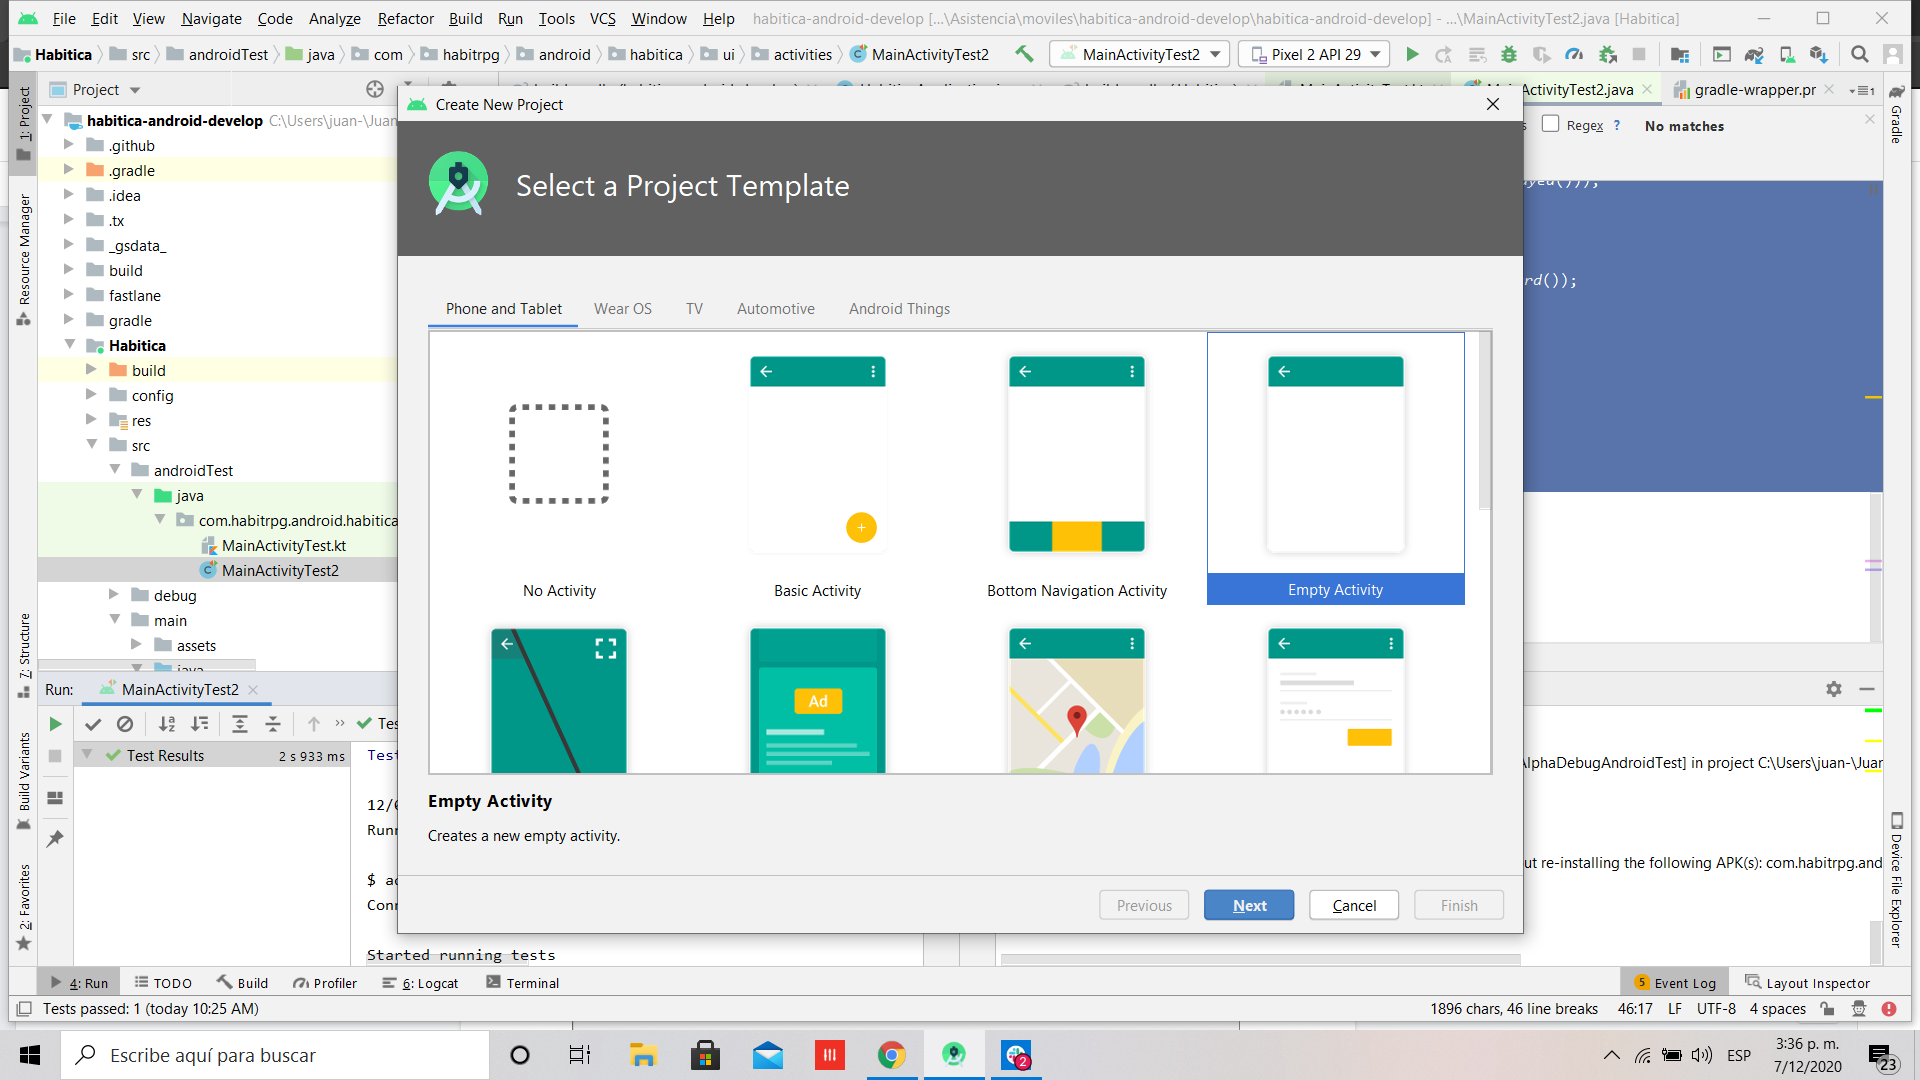Run the app with green play icon
Viewport: 1920px width, 1080px height.
[x=1412, y=54]
